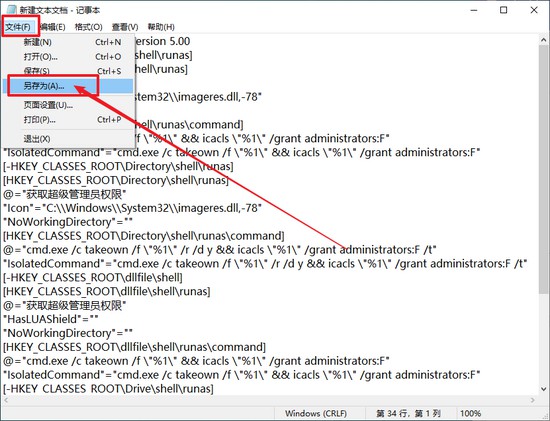Choose 退出(X) to exit Notepad
Screen dimensions: 550x421
[x=68, y=139]
